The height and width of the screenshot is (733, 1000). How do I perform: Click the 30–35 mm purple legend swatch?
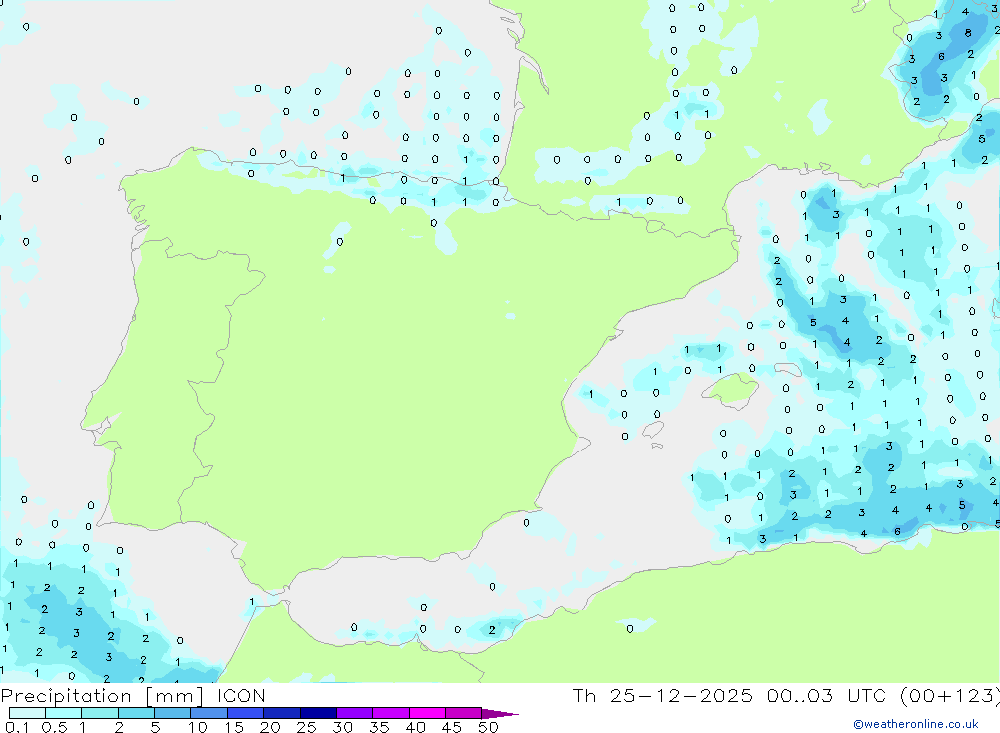[355, 713]
